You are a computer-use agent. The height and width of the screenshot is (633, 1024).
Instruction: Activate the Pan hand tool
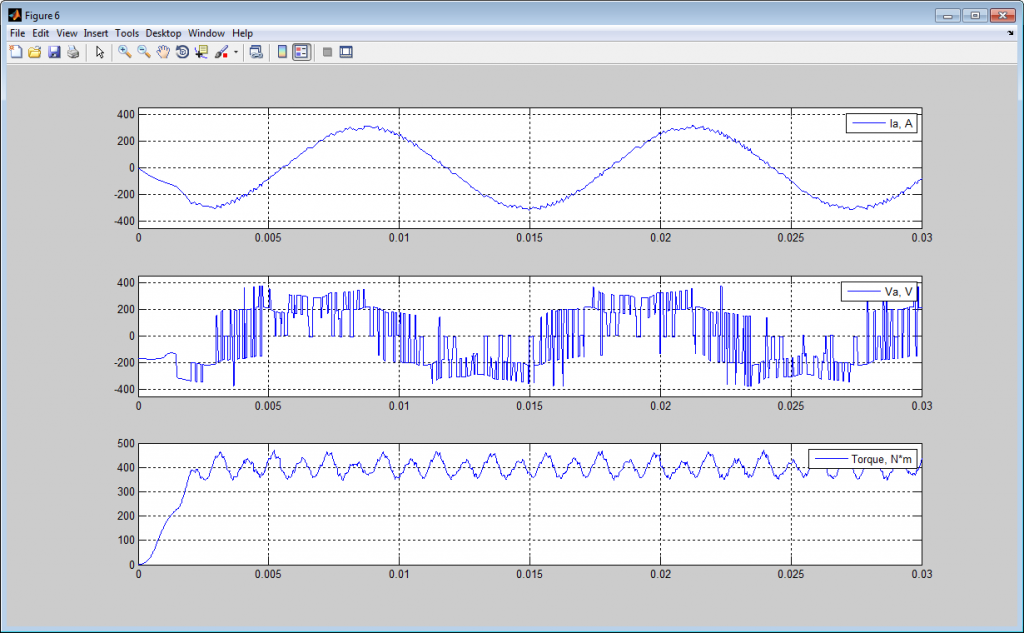tap(162, 51)
